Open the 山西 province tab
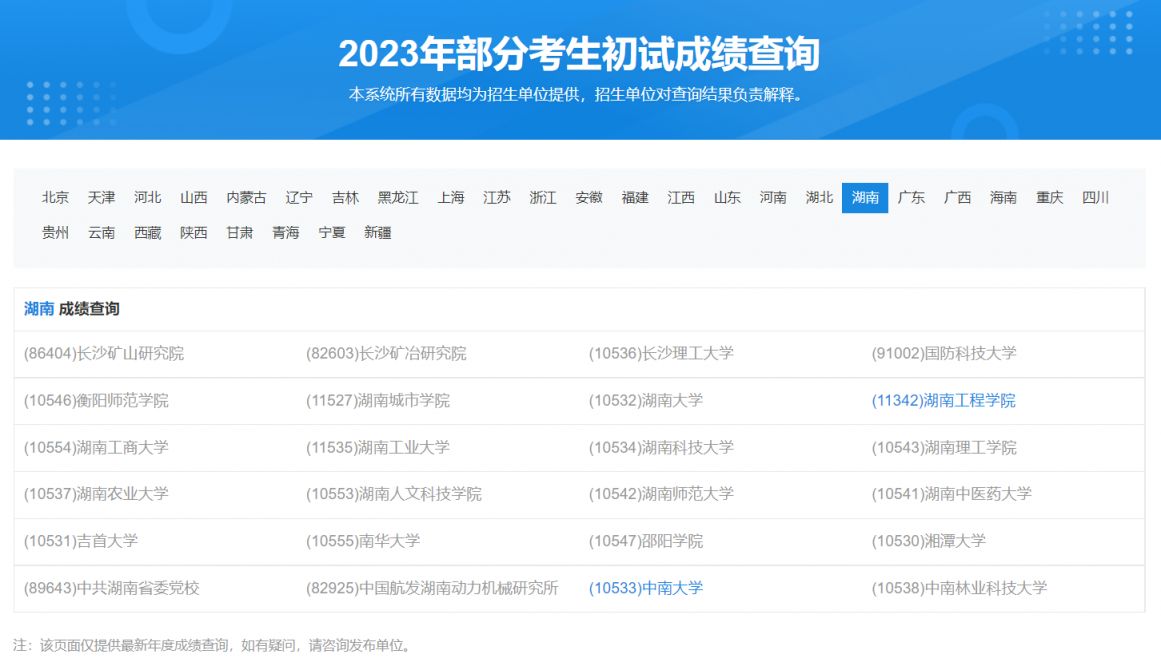 click(194, 198)
